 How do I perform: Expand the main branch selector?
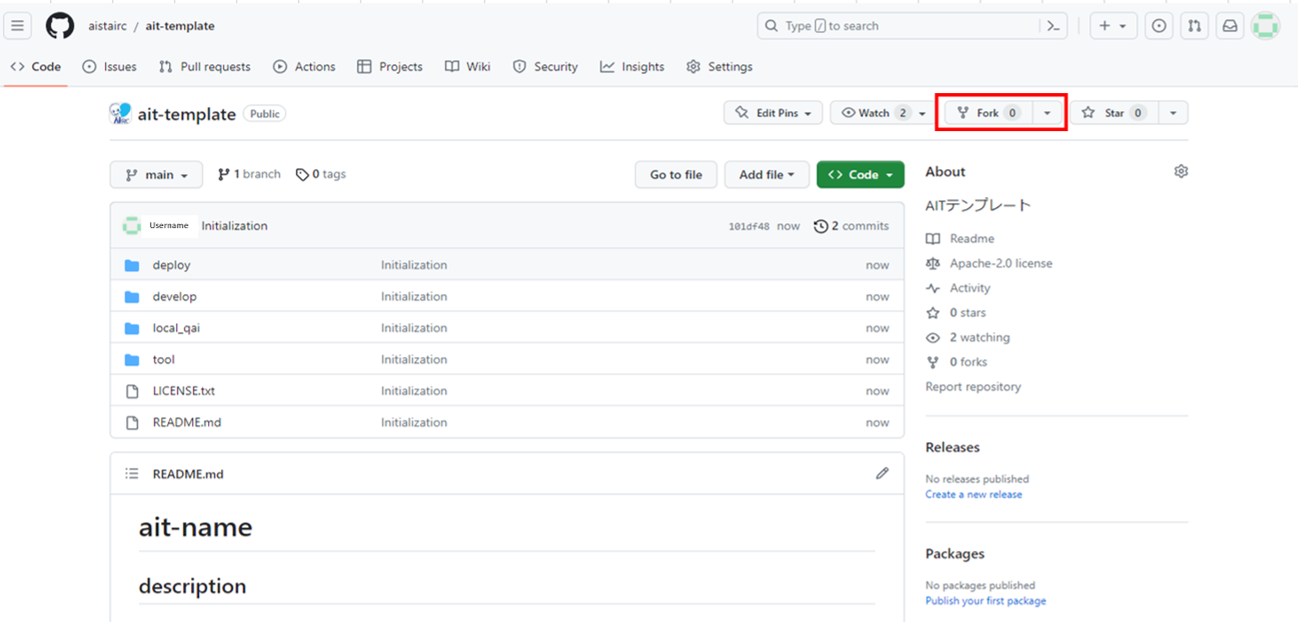tap(156, 175)
